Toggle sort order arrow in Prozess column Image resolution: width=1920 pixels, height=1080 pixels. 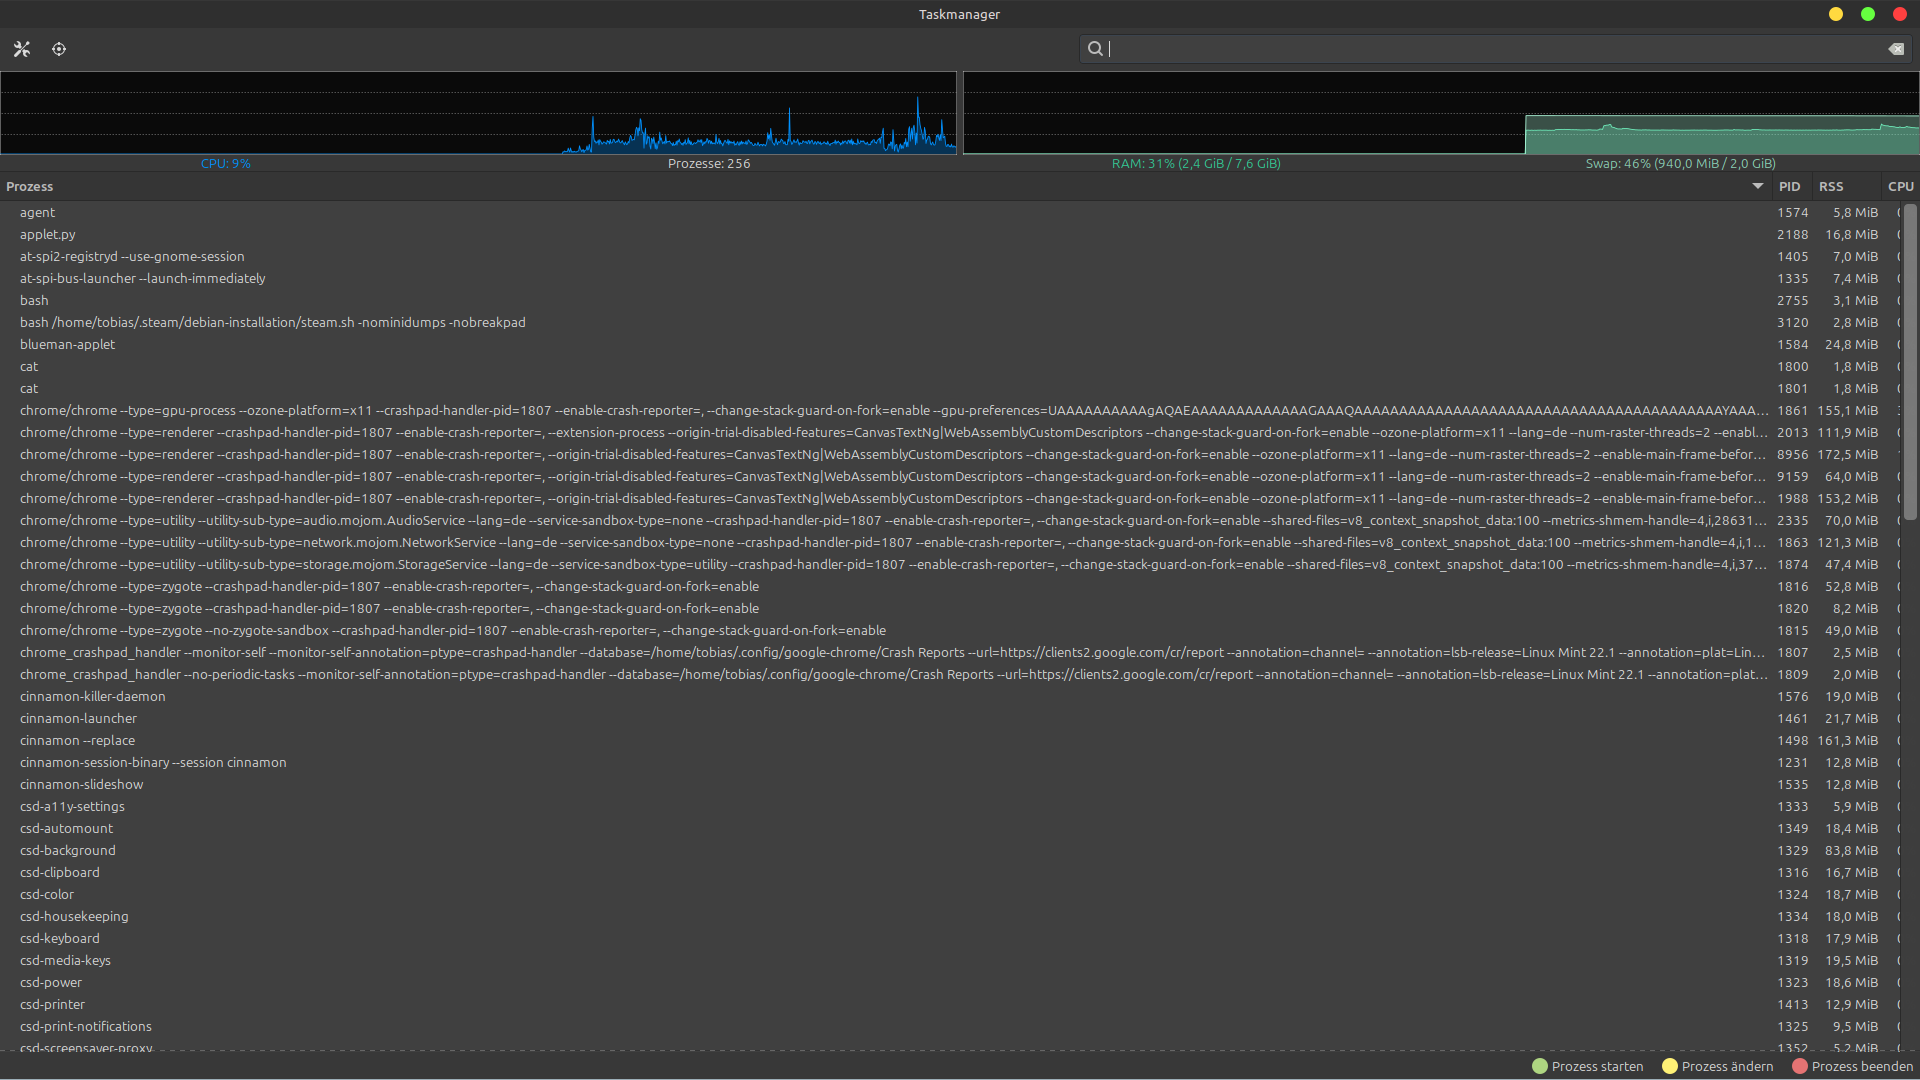(1757, 186)
